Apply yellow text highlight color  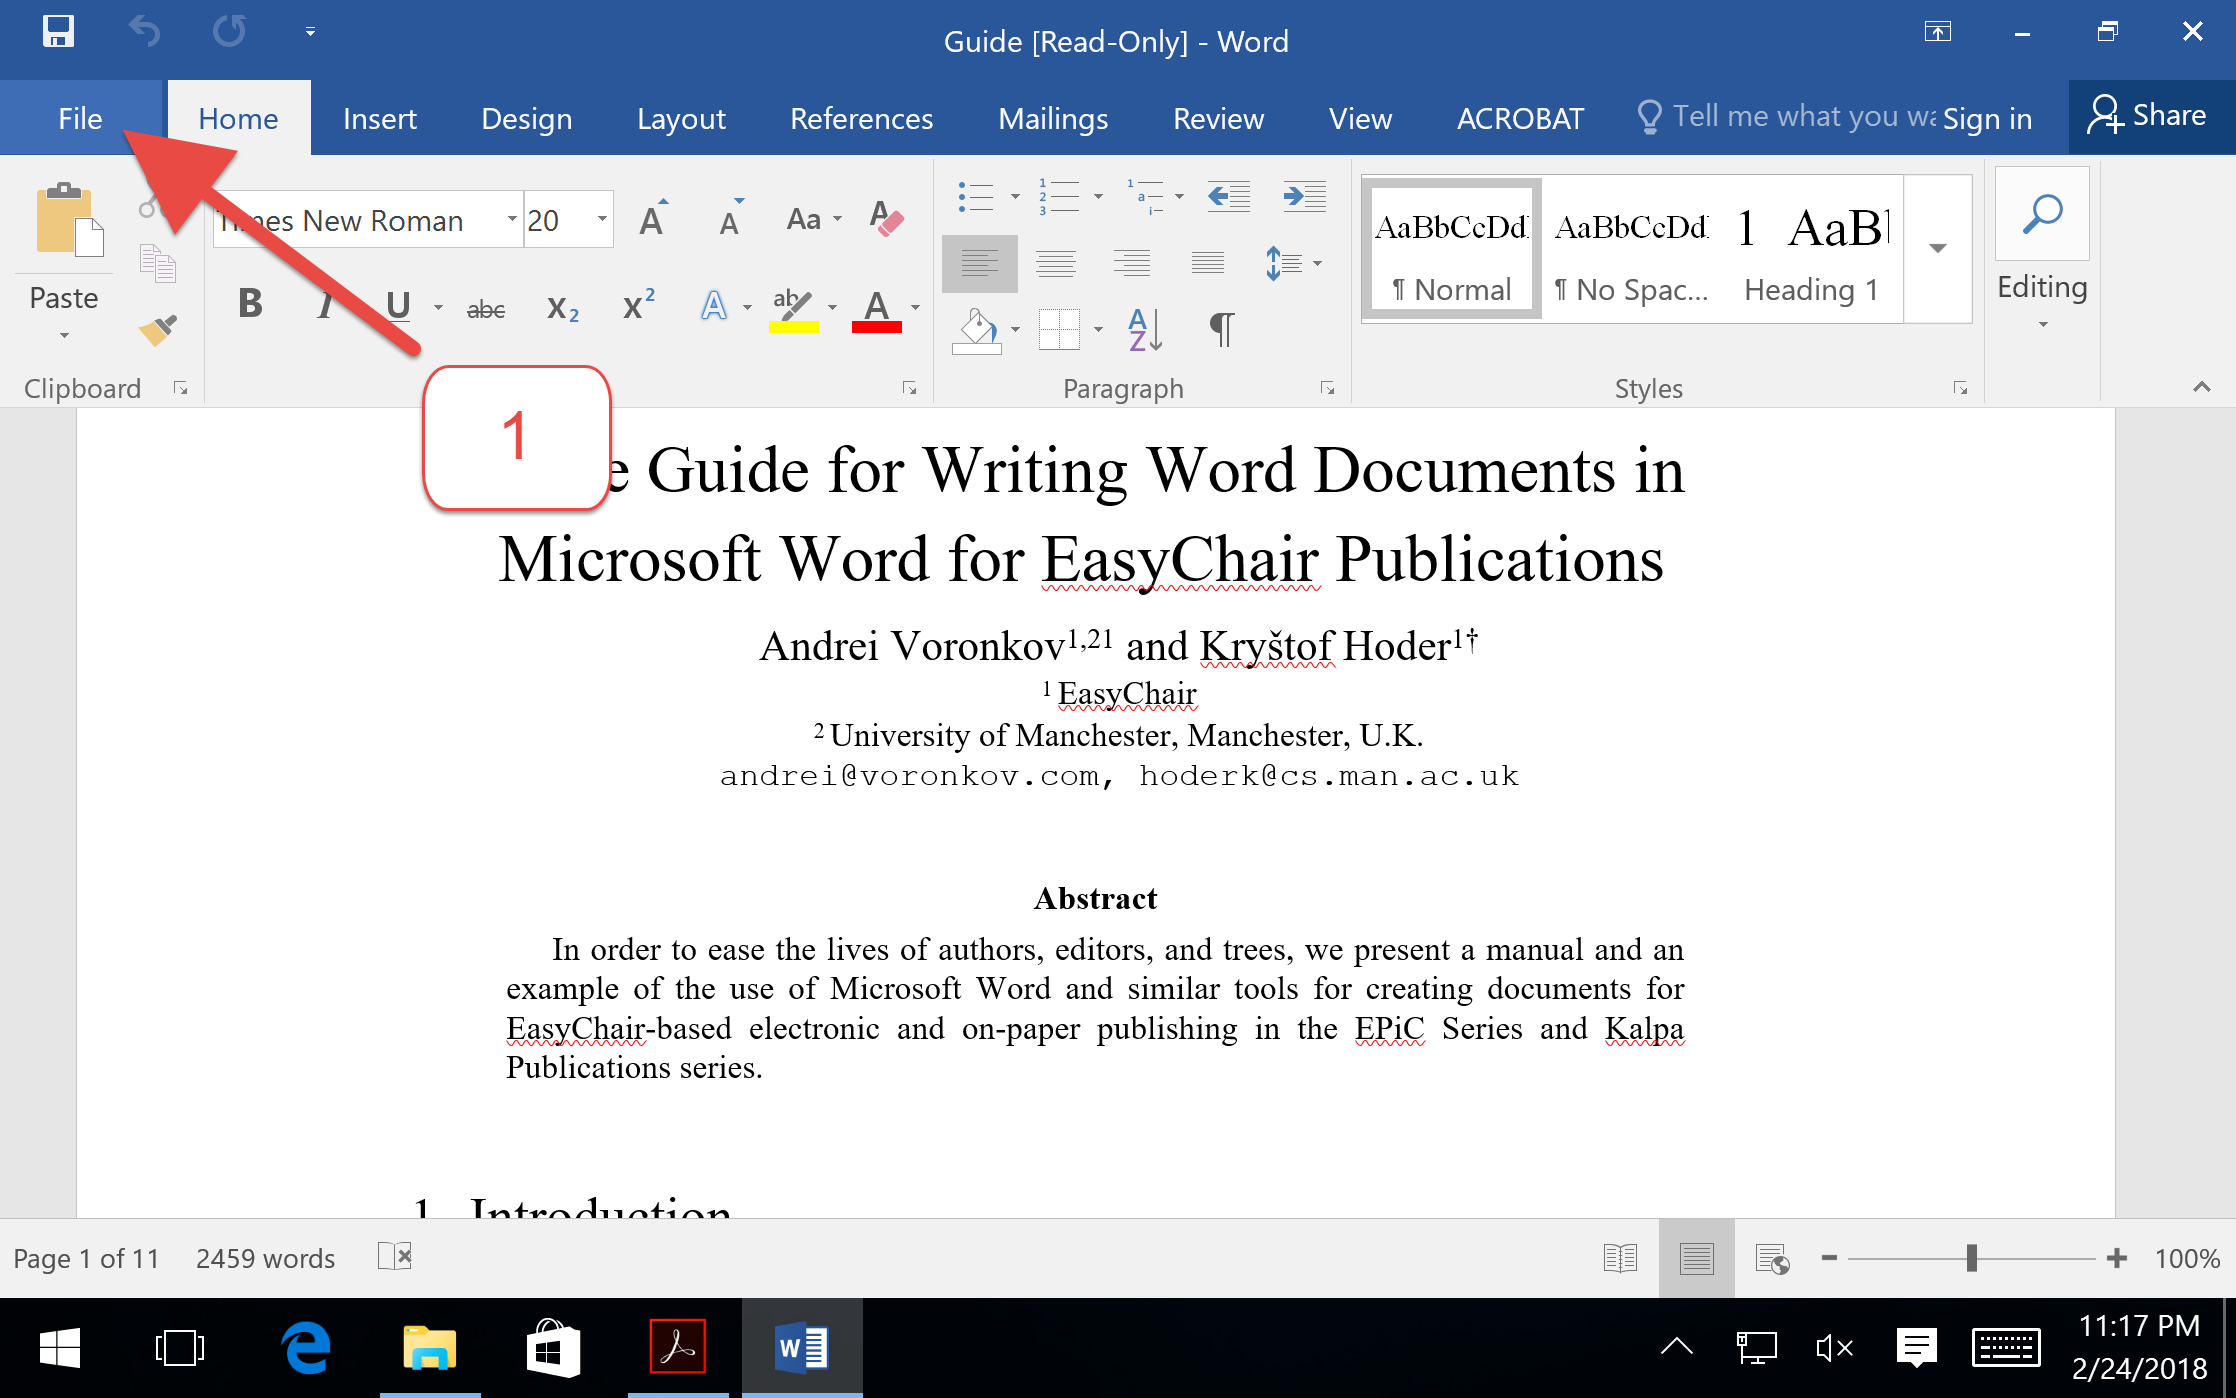(x=794, y=309)
